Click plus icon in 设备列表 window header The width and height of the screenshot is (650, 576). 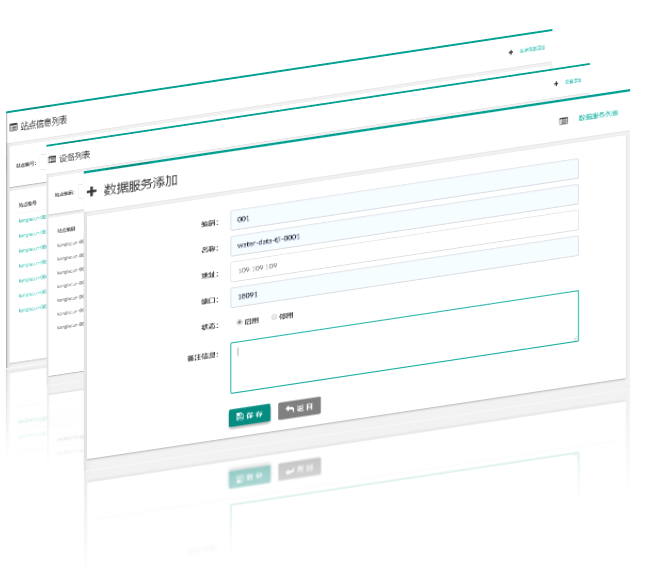pyautogui.click(x=556, y=84)
